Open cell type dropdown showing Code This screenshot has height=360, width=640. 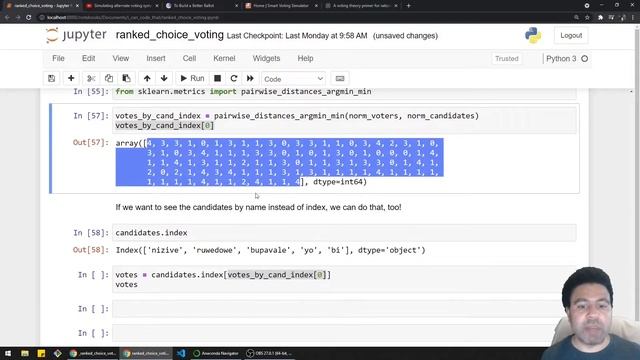(x=293, y=79)
